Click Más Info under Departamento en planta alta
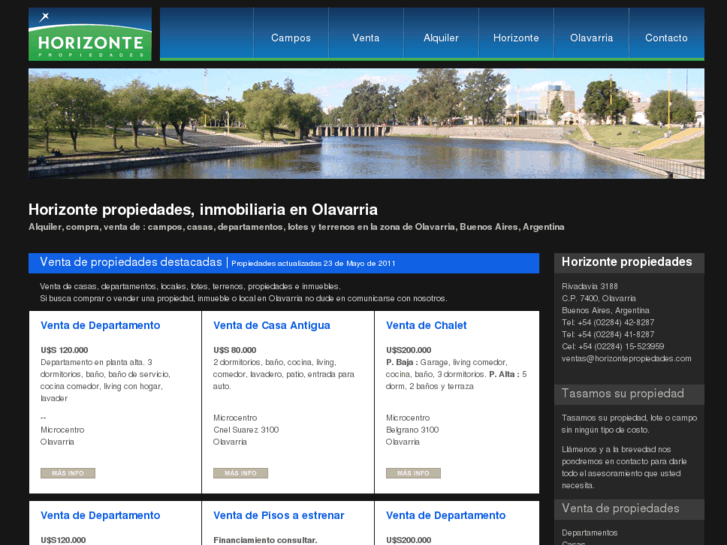Screen dimensions: 727x545 68,473
